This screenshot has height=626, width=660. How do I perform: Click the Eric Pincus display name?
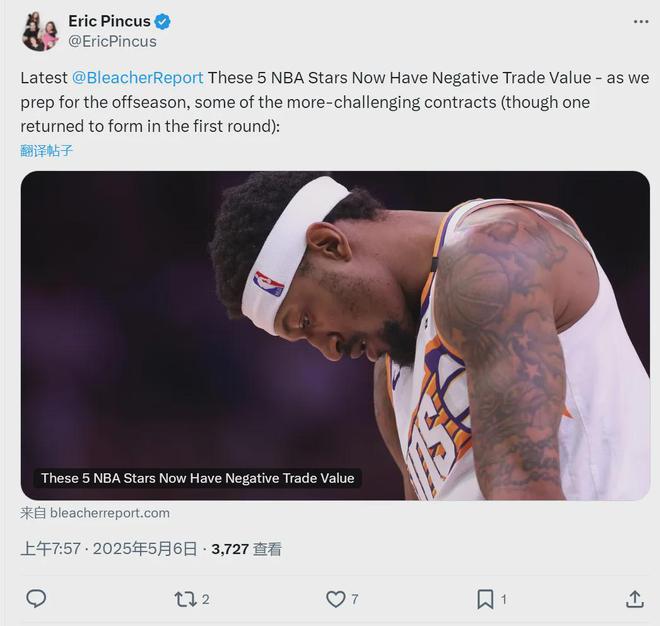click(109, 21)
